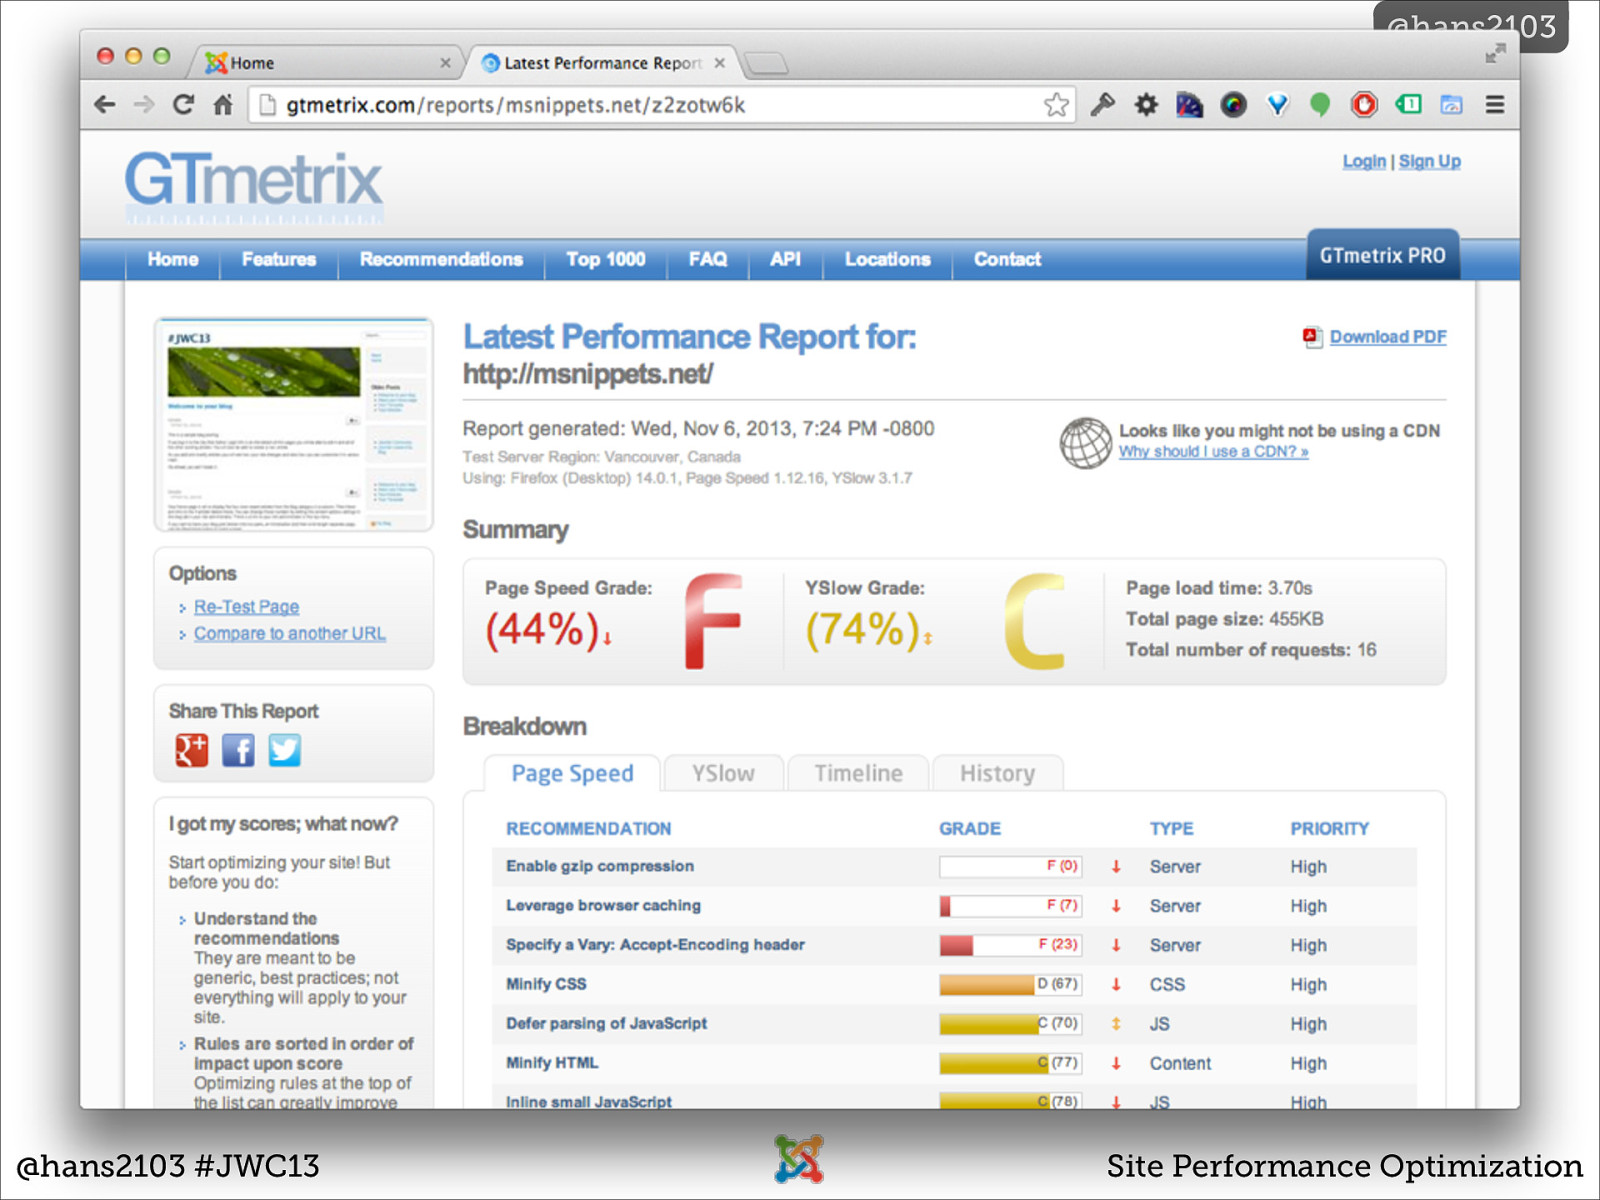Image resolution: width=1600 pixels, height=1200 pixels.
Task: Expand Enable gzip compression recommendation
Action: pyautogui.click(x=600, y=866)
